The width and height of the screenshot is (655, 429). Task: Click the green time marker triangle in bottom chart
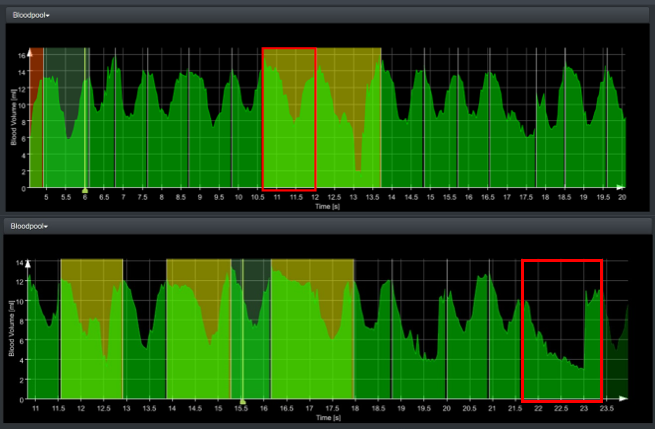pos(241,399)
